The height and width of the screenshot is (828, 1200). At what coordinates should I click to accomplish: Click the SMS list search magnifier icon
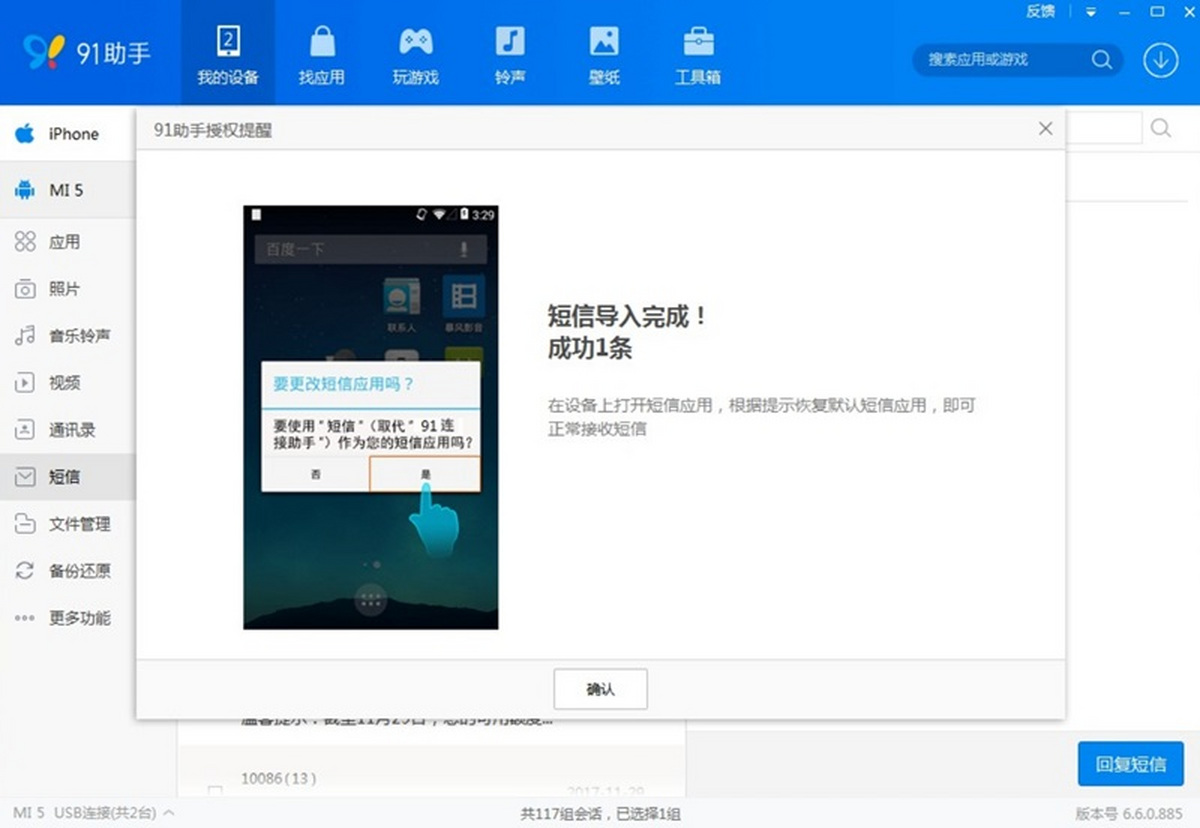(1161, 128)
